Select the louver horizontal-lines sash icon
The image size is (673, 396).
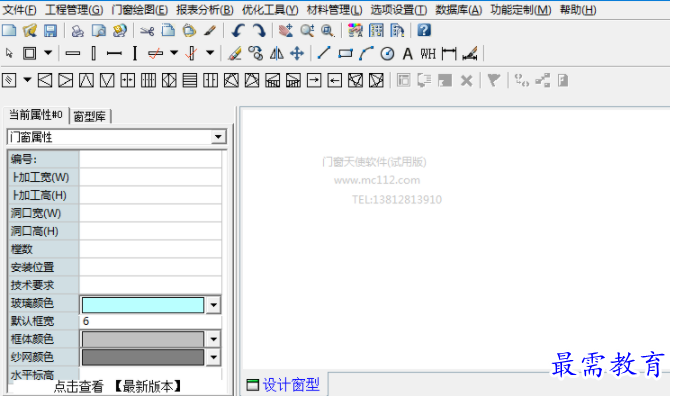coord(190,80)
